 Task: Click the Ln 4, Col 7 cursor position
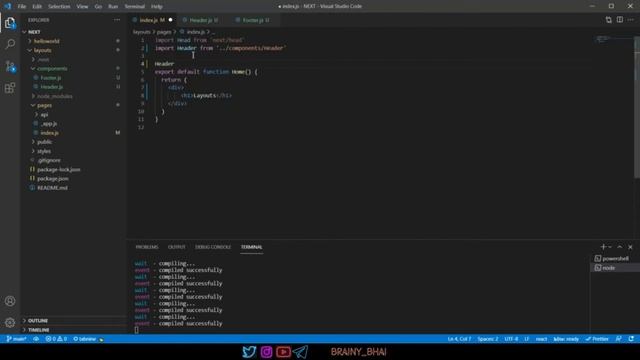point(459,339)
